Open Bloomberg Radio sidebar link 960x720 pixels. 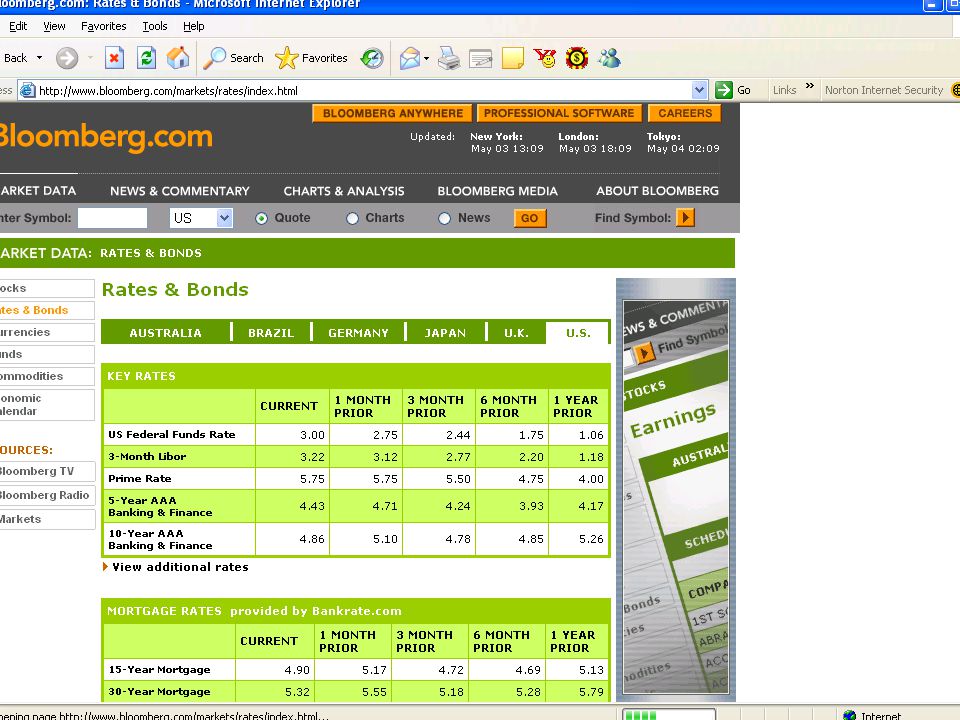(47, 495)
